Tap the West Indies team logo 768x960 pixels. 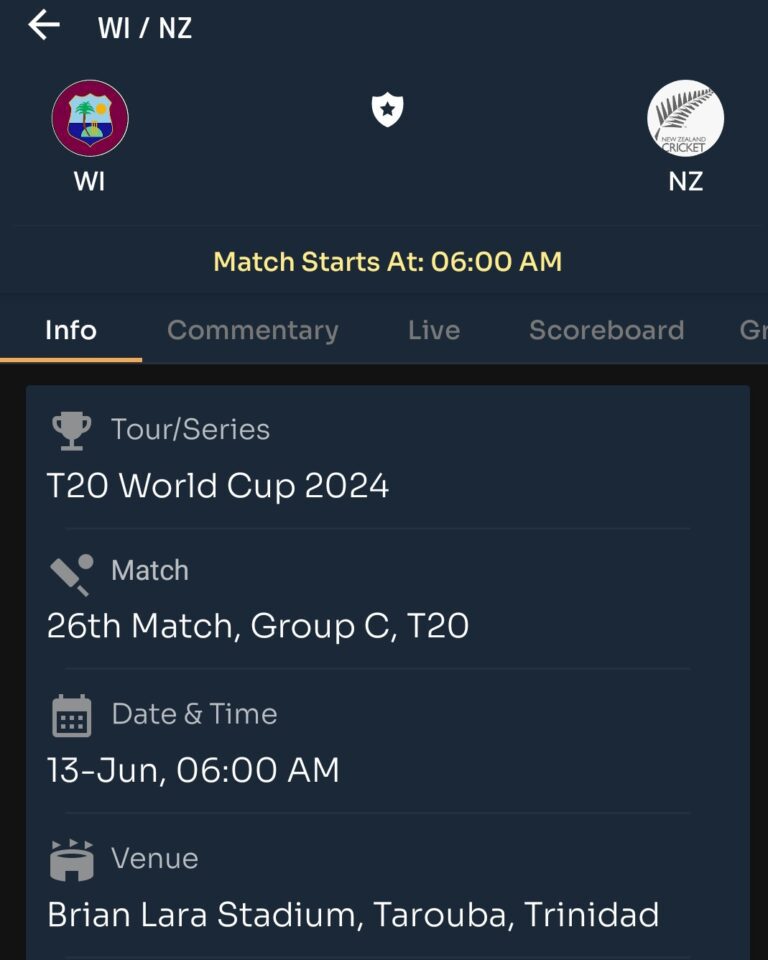90,118
